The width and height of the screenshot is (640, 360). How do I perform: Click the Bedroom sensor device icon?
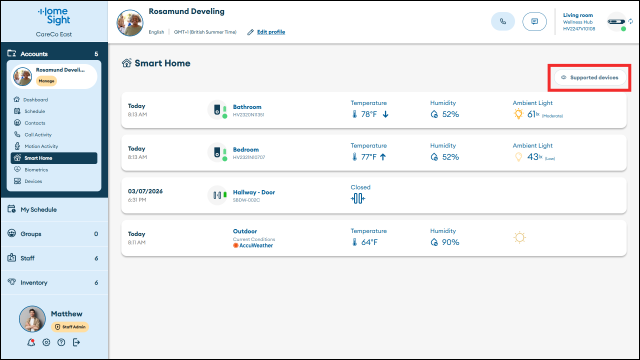click(x=218, y=153)
